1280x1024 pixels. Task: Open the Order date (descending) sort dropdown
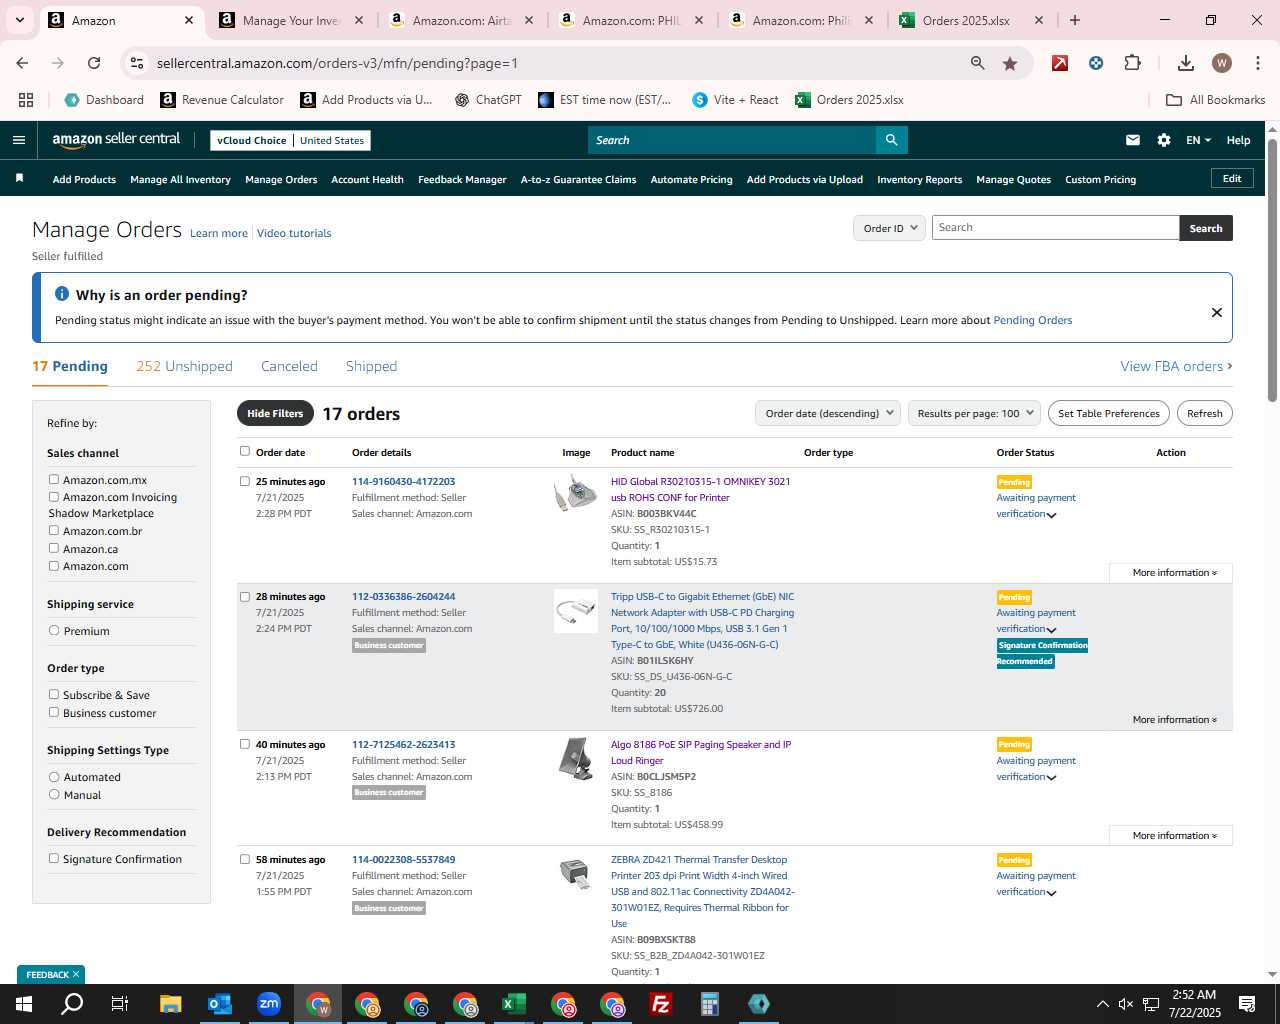828,413
